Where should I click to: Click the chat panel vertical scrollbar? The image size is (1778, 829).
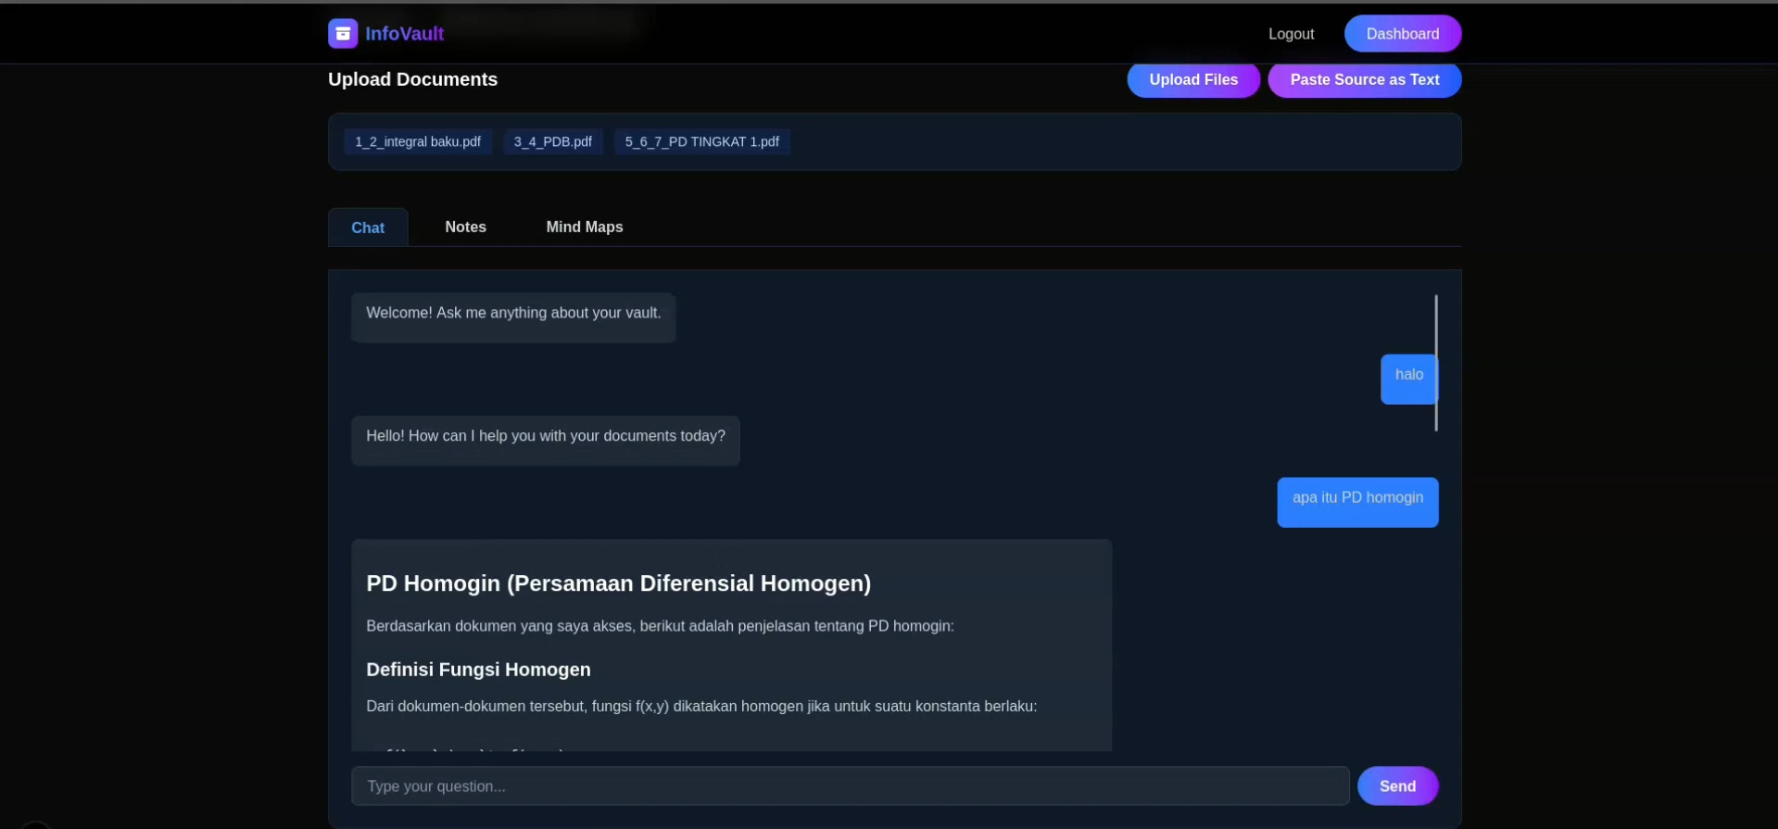point(1436,363)
